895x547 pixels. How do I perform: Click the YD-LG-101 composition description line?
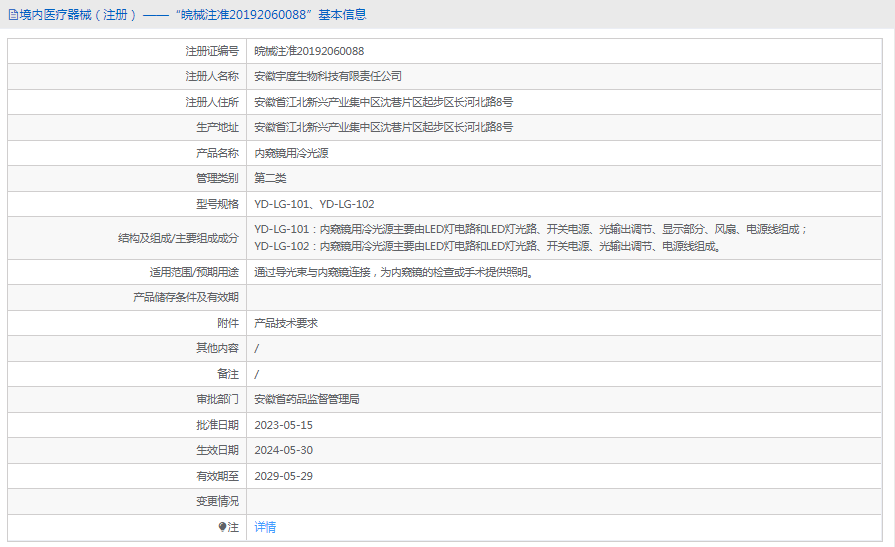[x=530, y=229]
